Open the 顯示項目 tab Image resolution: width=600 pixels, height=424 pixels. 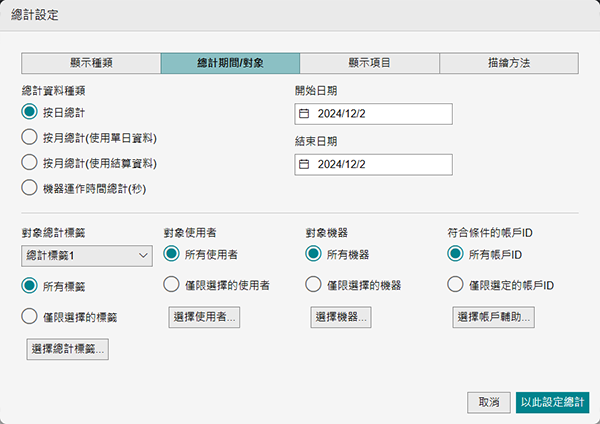(370, 62)
